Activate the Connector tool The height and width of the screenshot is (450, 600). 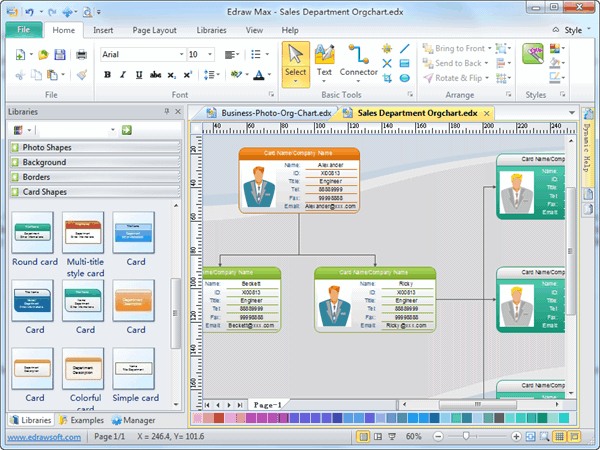pyautogui.click(x=359, y=59)
